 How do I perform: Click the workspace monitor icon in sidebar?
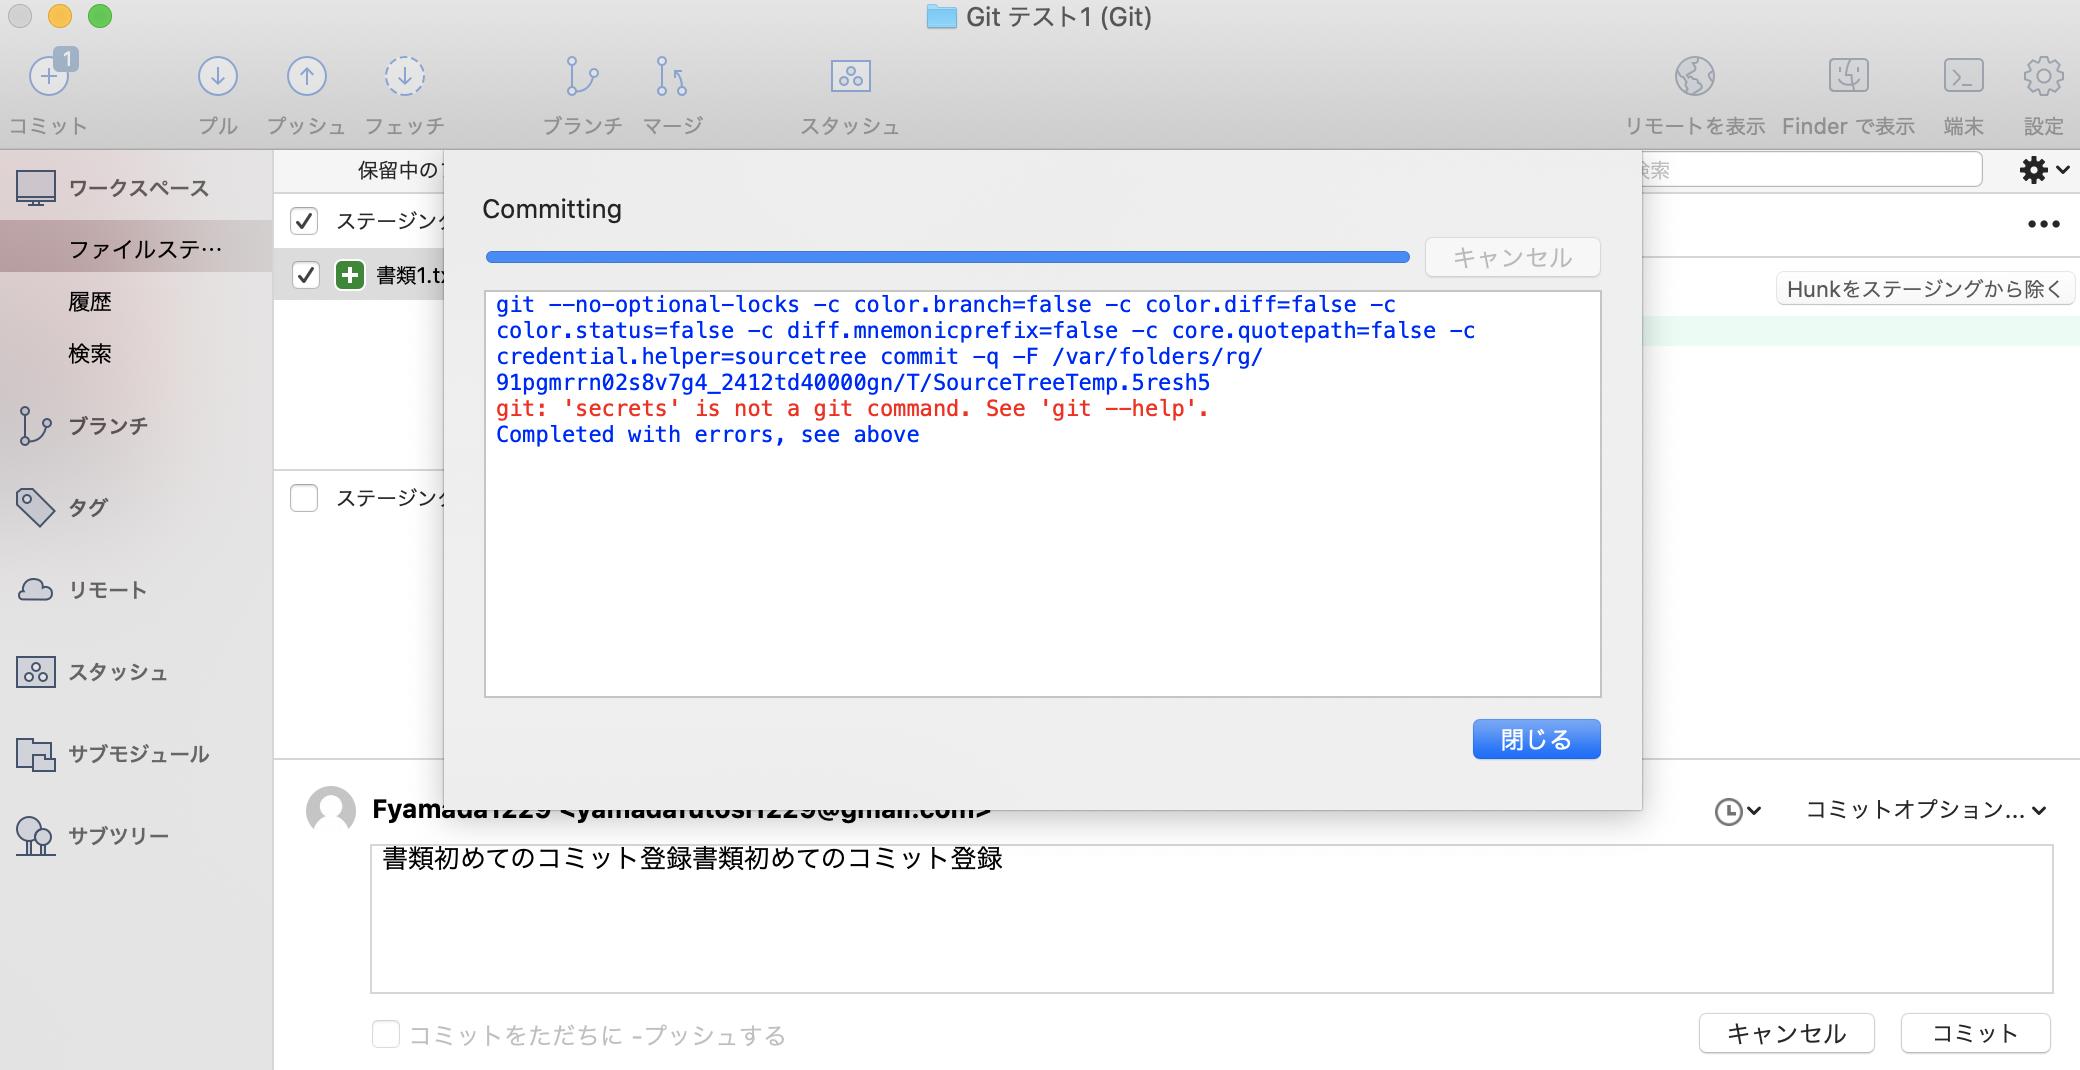(x=36, y=187)
